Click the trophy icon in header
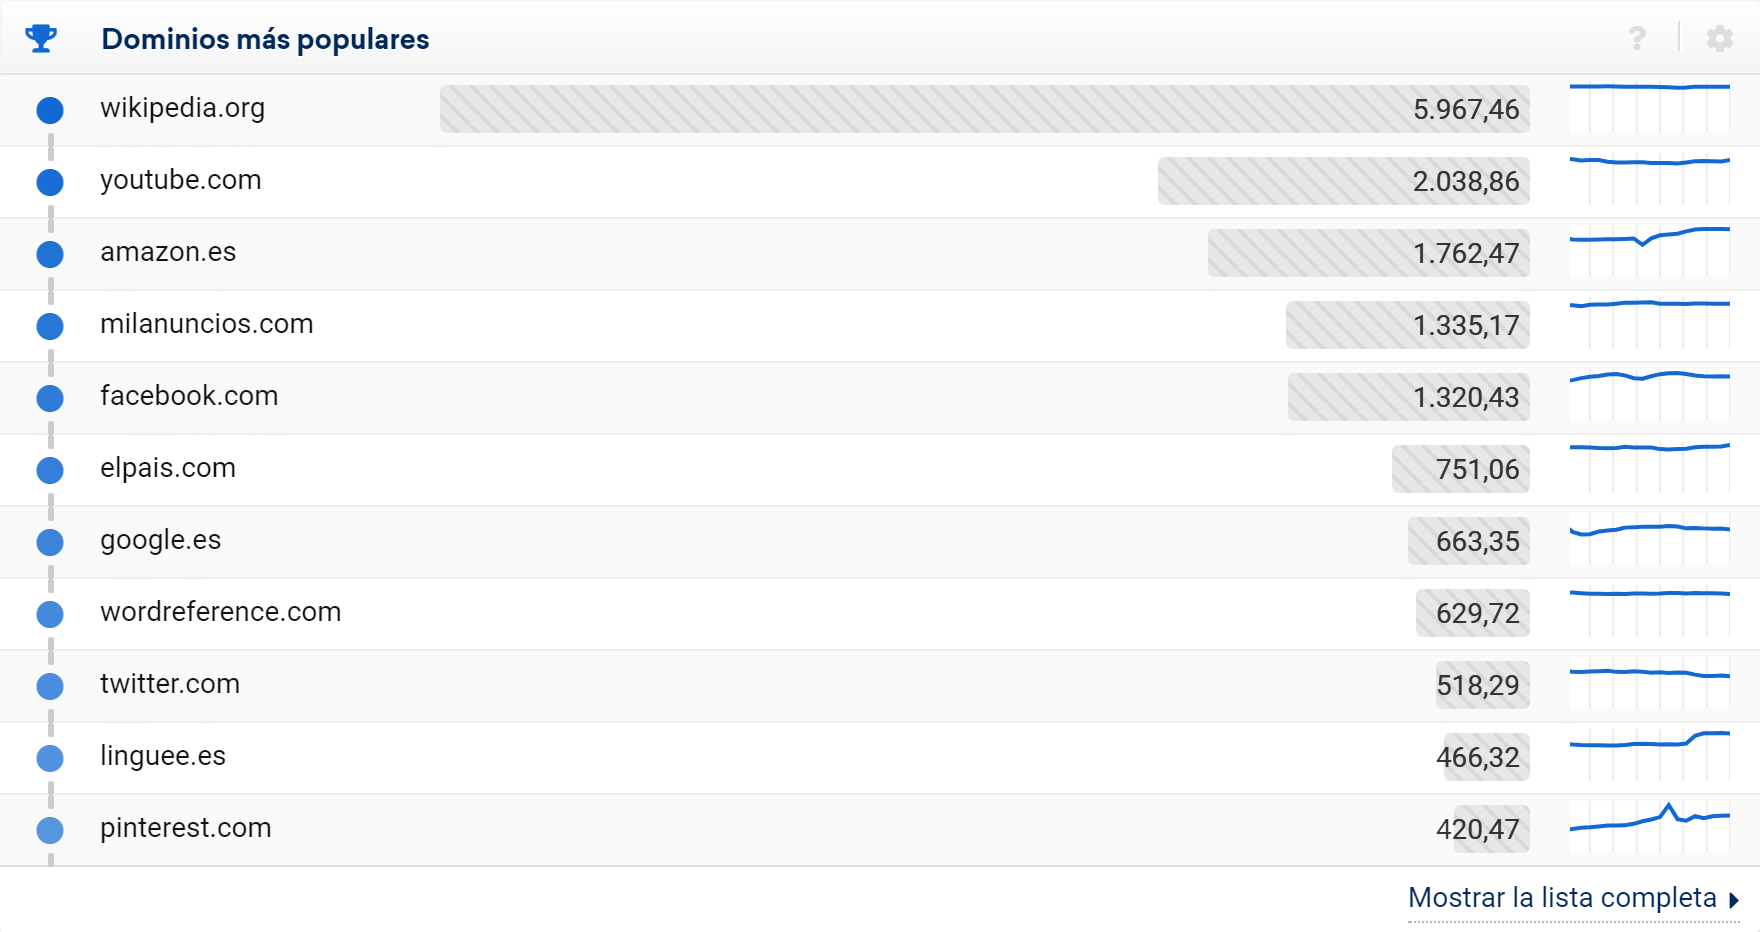1760x932 pixels. point(41,39)
